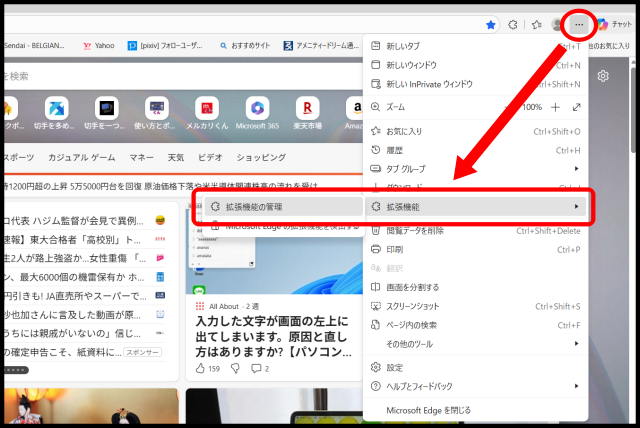This screenshot has width=640, height=428.
Task: Expand the タブ グループ submenu
Action: (x=476, y=169)
